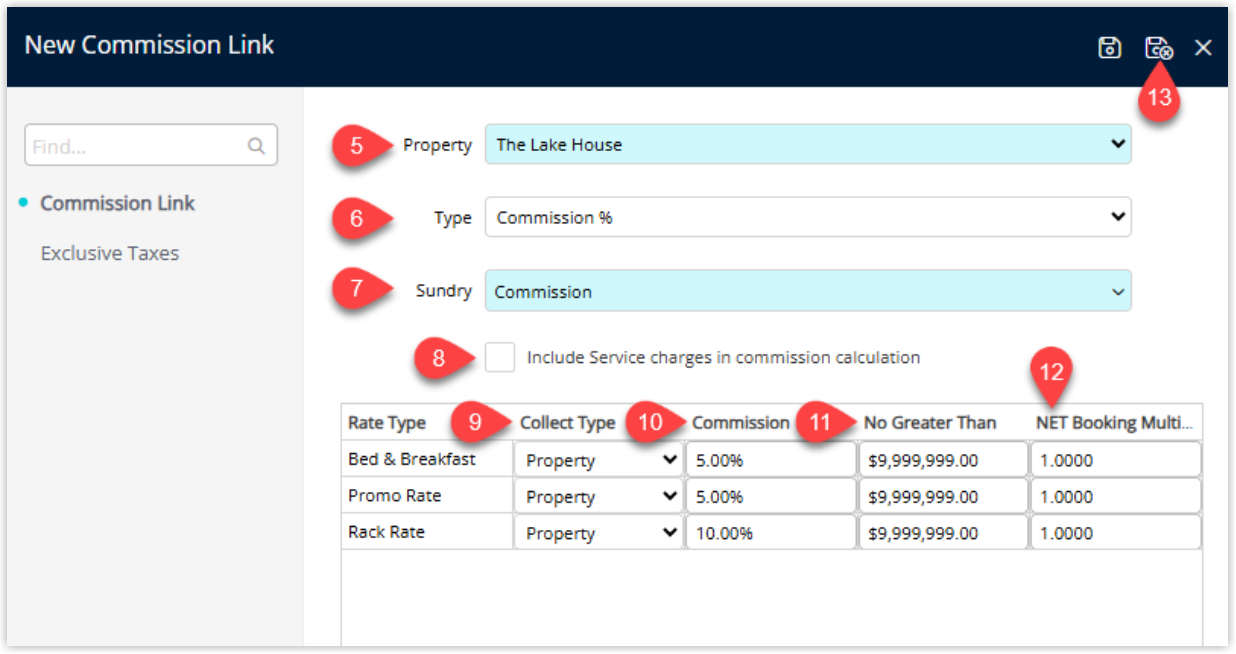This screenshot has width=1236, height=654.
Task: Click Commission field for Promo Rate
Action: tap(771, 496)
